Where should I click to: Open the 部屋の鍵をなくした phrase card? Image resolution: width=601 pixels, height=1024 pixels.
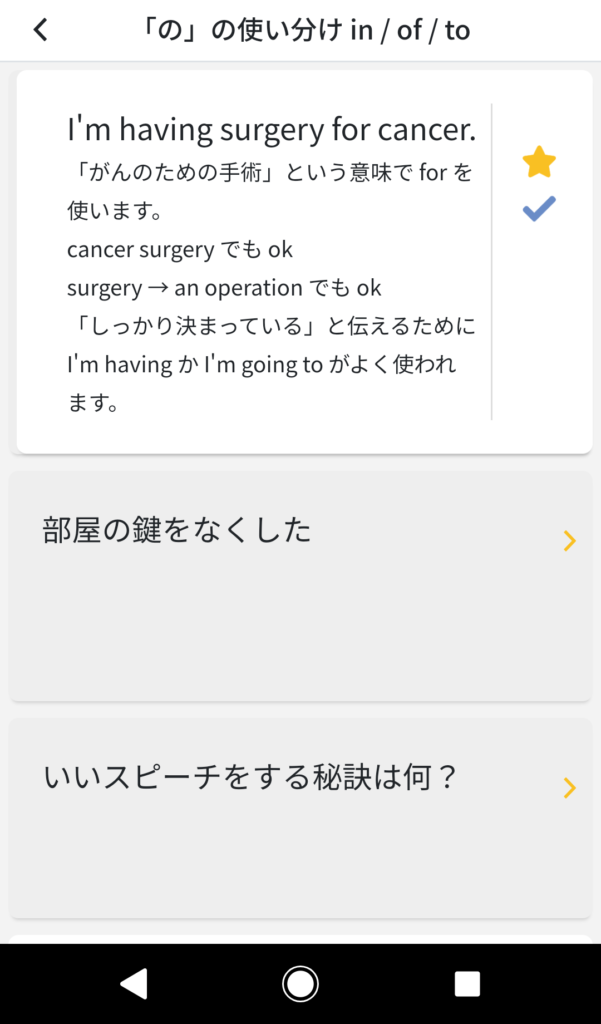[177, 530]
